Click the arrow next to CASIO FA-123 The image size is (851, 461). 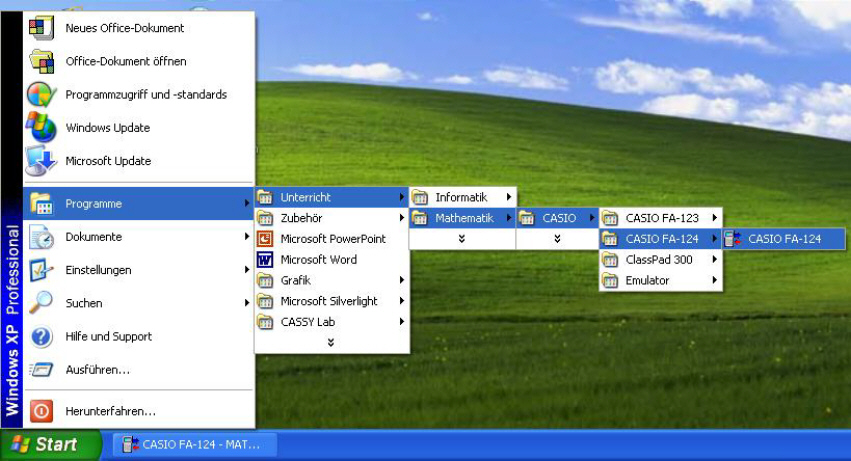click(x=715, y=218)
